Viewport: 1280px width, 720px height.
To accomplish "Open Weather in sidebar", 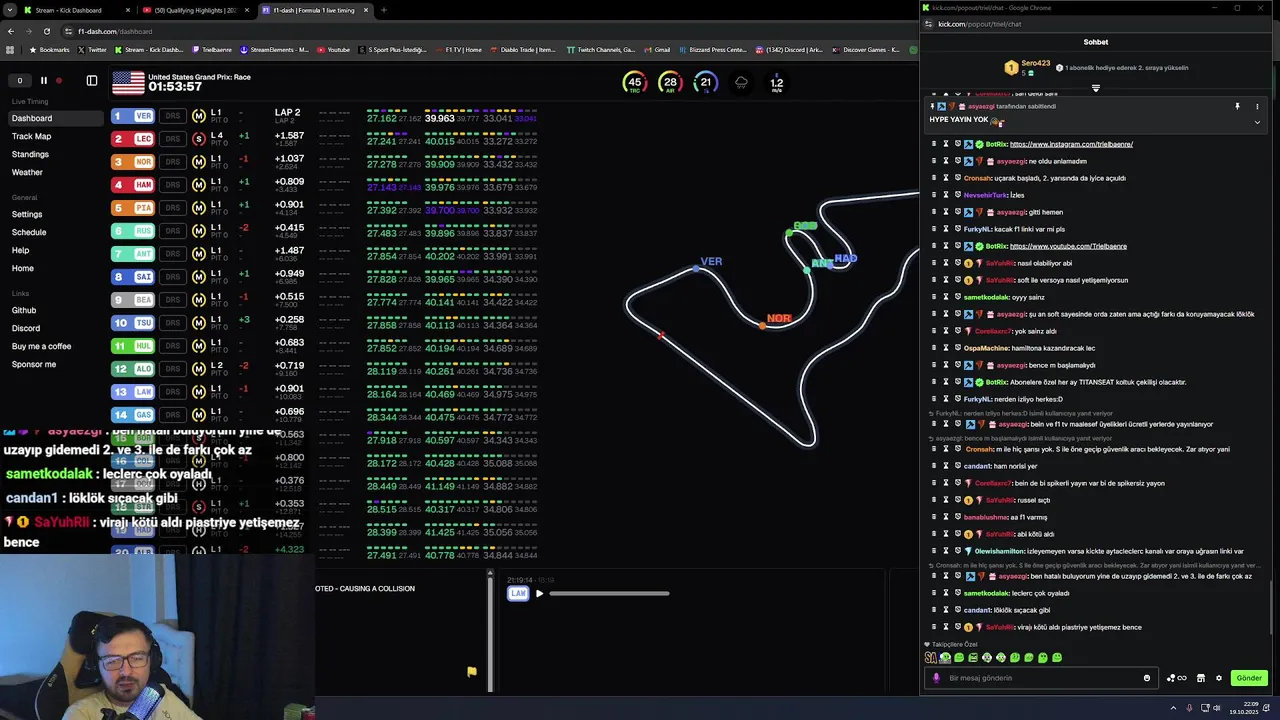I will pyautogui.click(x=27, y=172).
